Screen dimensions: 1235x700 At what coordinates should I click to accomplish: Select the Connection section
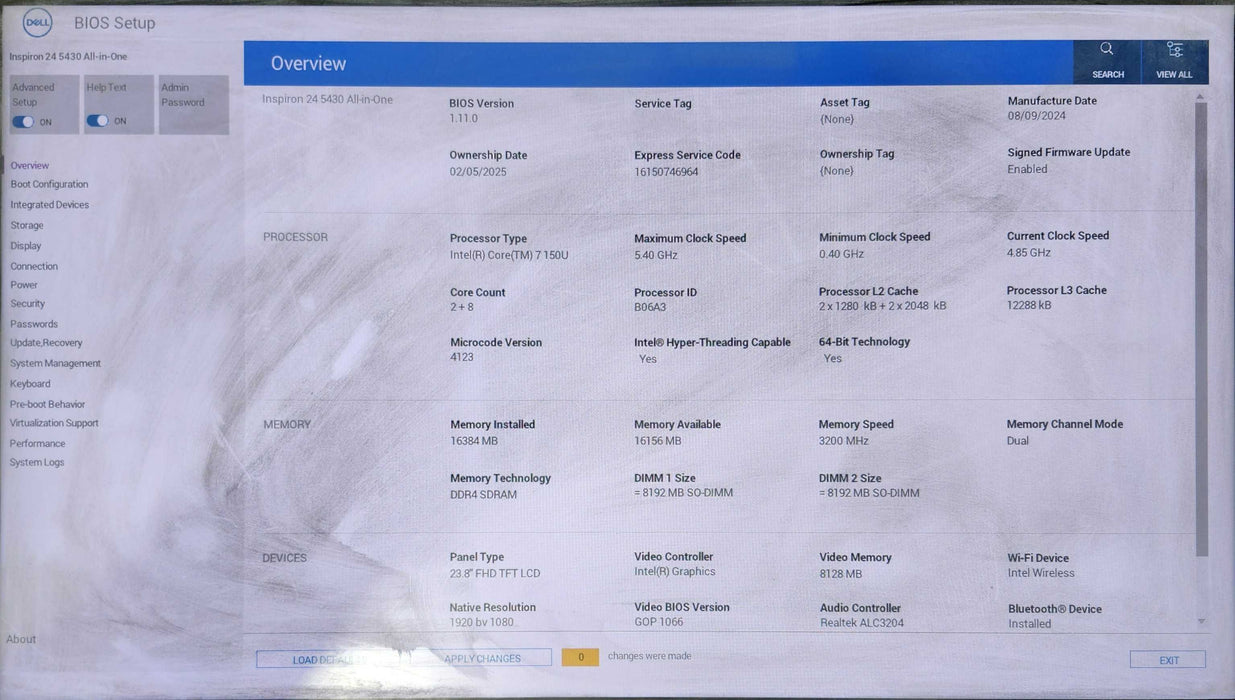coord(34,265)
